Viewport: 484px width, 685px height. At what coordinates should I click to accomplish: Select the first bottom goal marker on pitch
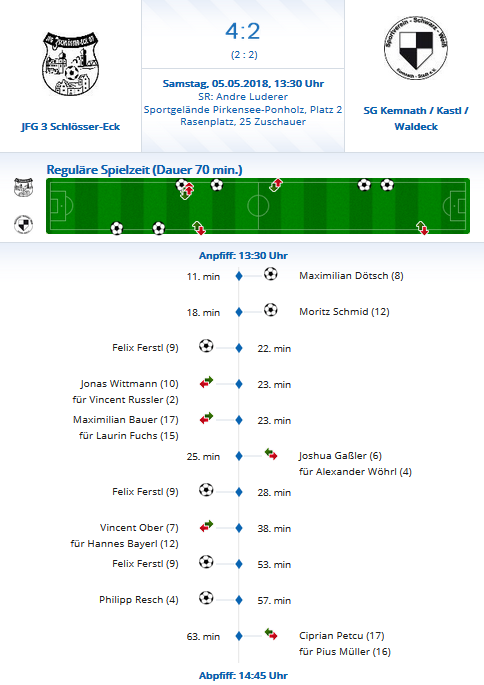117,228
